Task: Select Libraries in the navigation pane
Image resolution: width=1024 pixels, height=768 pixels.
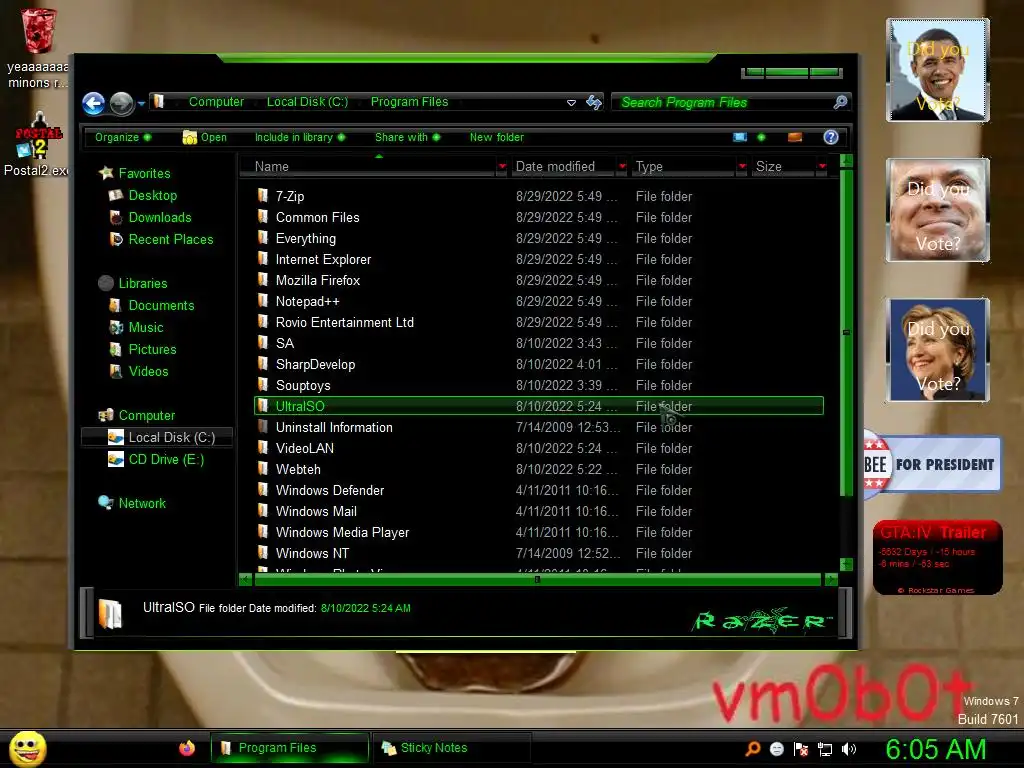Action: (x=142, y=283)
